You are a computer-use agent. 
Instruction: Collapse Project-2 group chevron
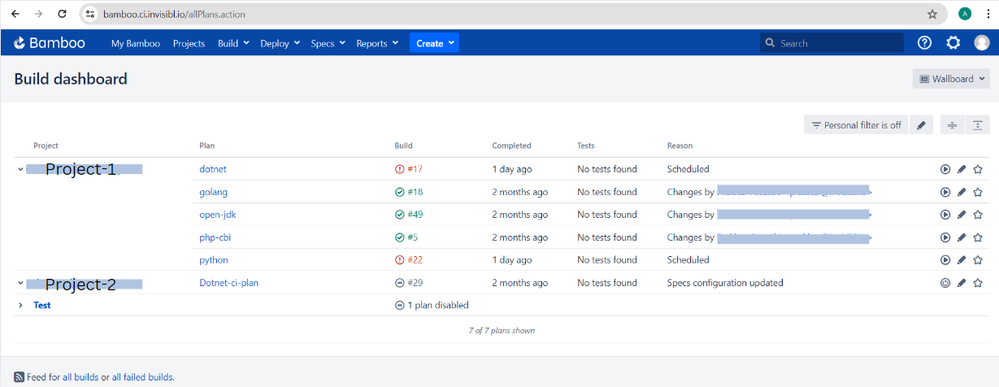pos(20,282)
